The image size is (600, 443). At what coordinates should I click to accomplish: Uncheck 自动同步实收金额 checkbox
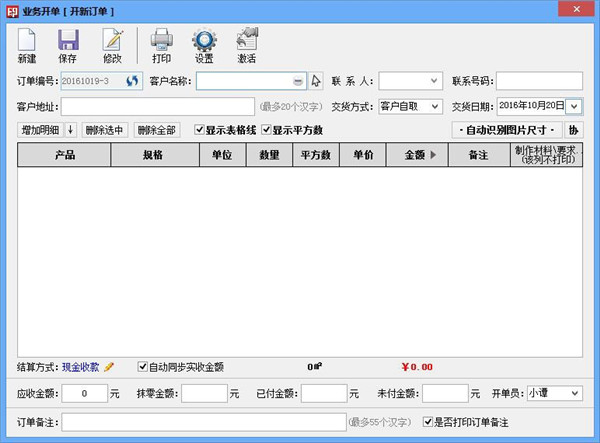coord(143,367)
